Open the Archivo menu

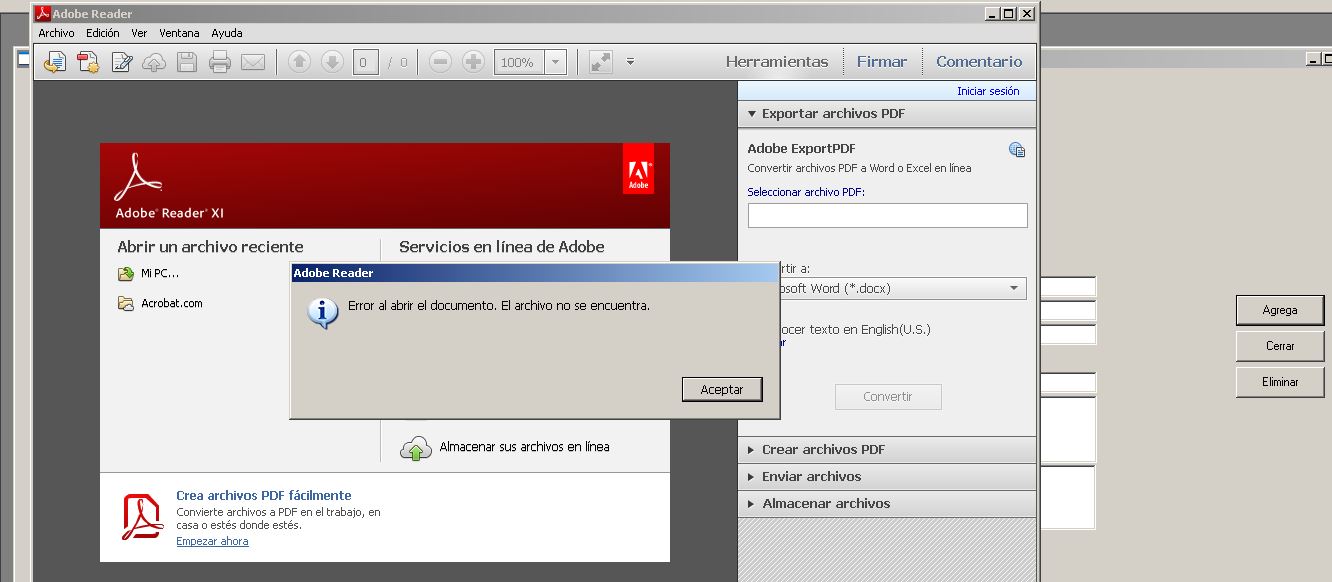(x=56, y=33)
